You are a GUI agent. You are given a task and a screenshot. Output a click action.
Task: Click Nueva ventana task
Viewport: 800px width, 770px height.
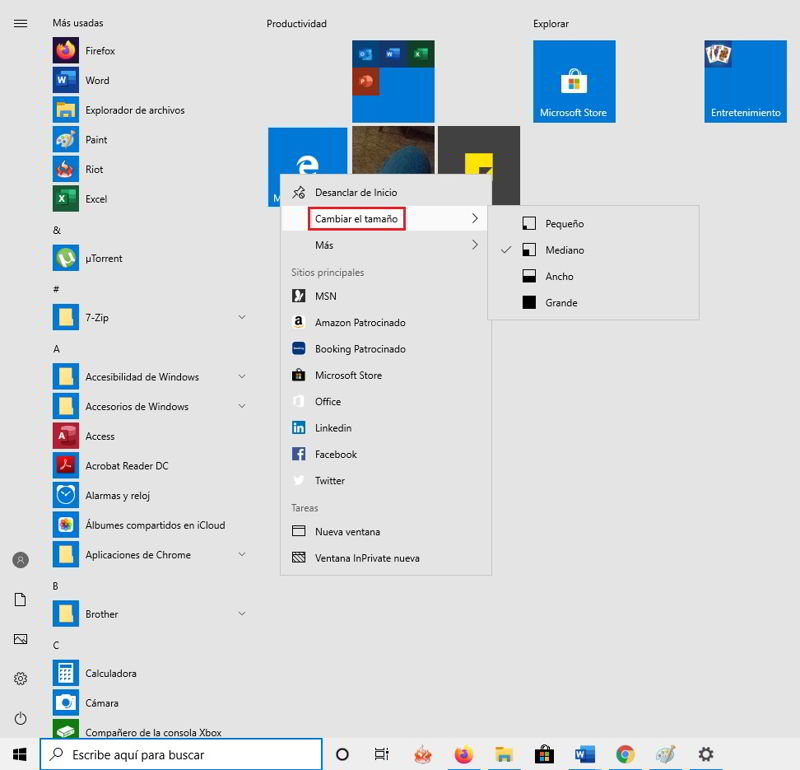[x=347, y=532]
